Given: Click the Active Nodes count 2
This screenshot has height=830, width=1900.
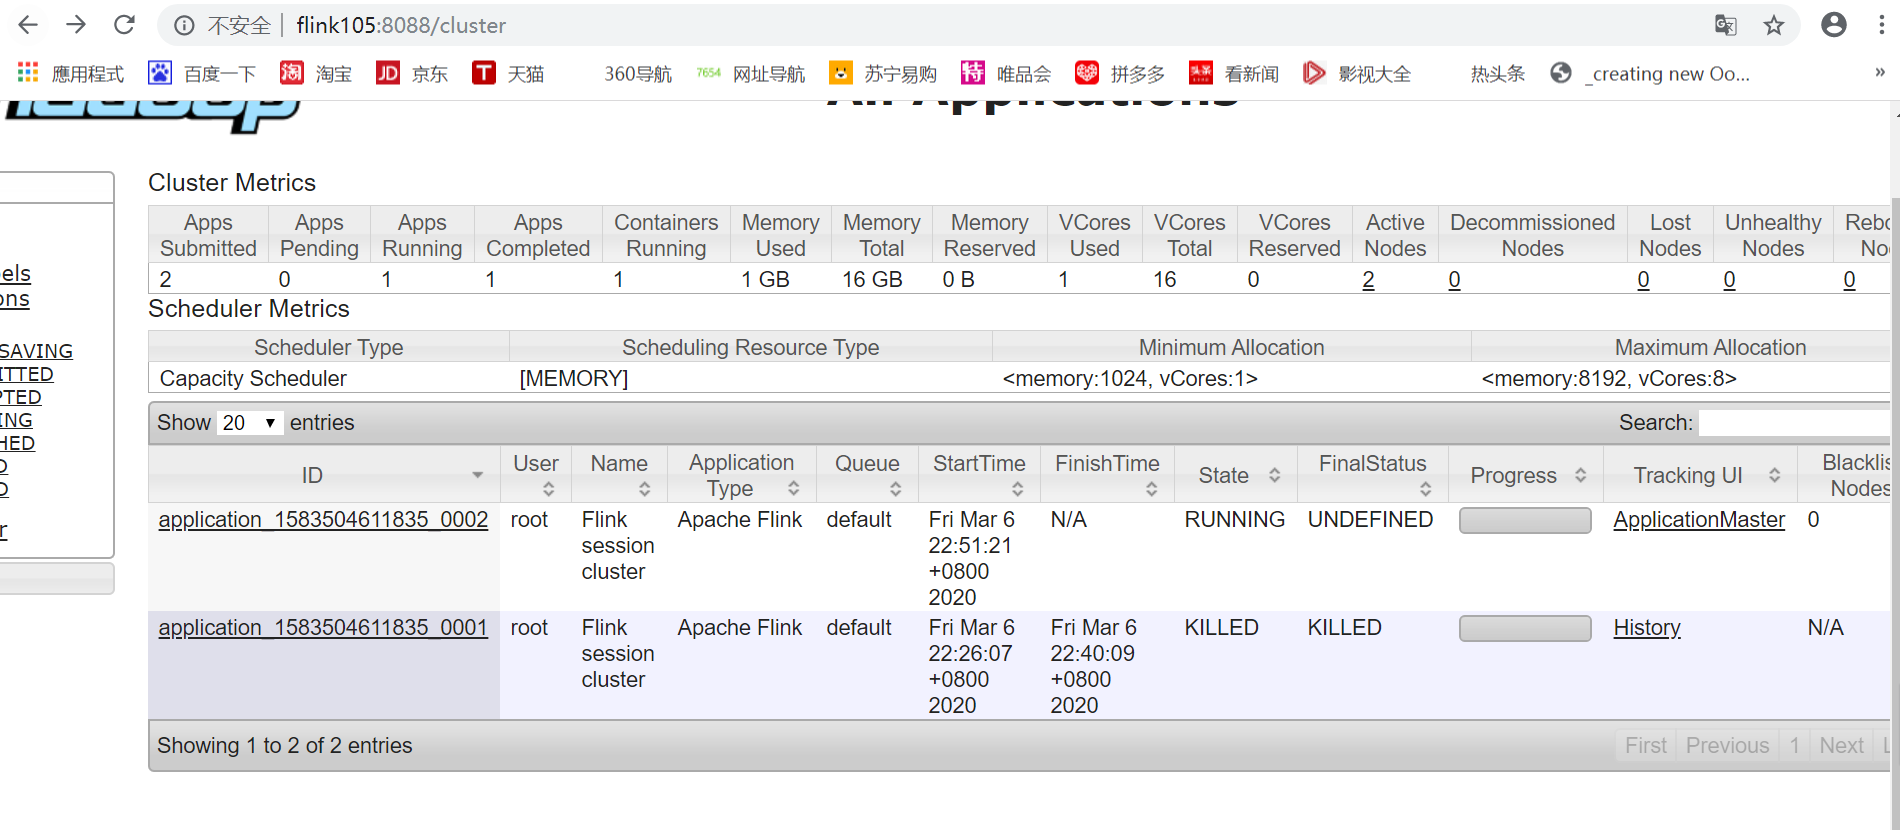Looking at the screenshot, I should coord(1368,280).
